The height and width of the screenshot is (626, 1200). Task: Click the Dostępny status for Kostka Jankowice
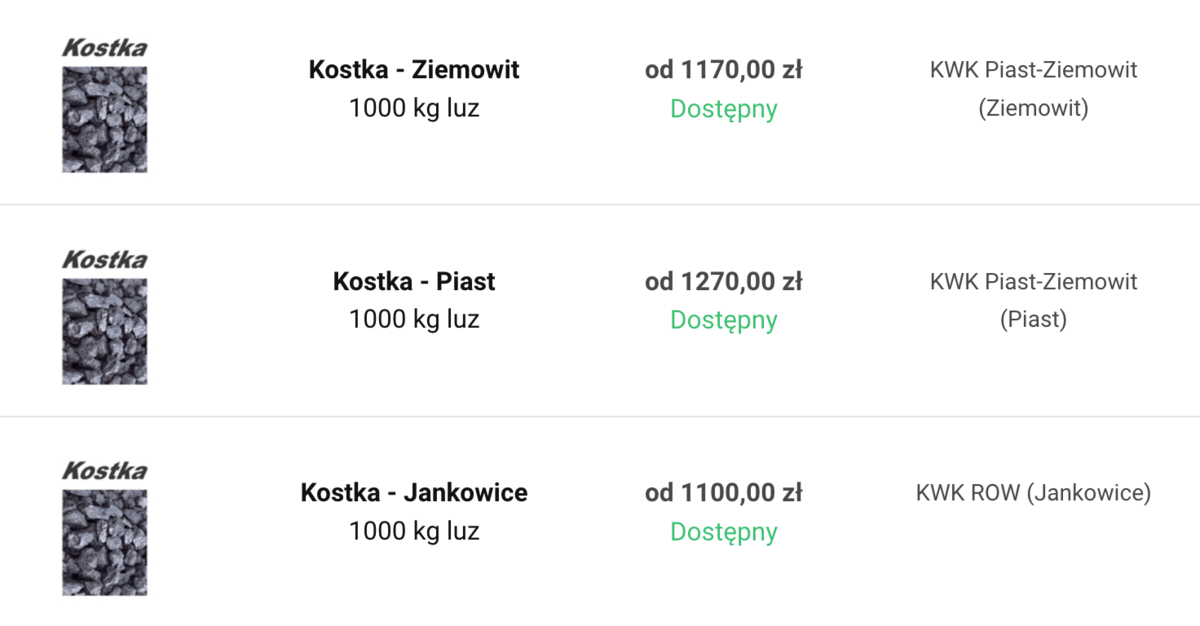724,532
